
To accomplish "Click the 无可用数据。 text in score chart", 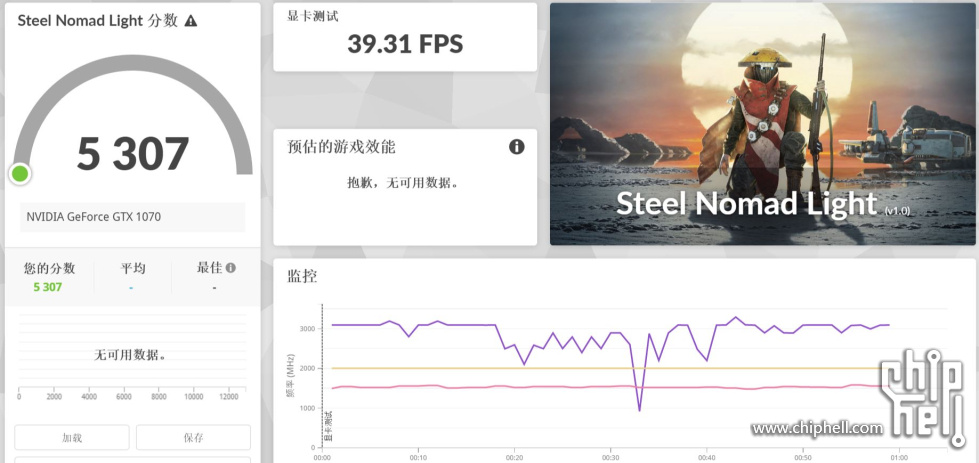I will 130,355.
